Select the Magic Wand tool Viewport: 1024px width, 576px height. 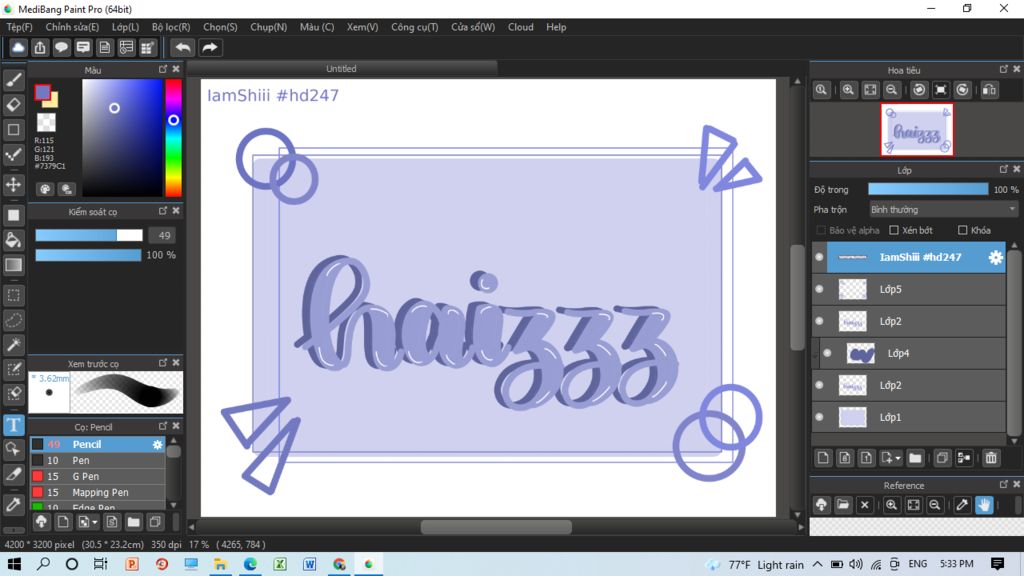[13, 344]
